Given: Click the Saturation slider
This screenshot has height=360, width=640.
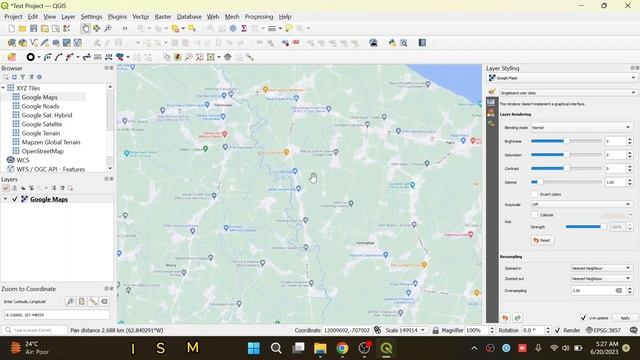Looking at the screenshot, I should click(x=566, y=155).
